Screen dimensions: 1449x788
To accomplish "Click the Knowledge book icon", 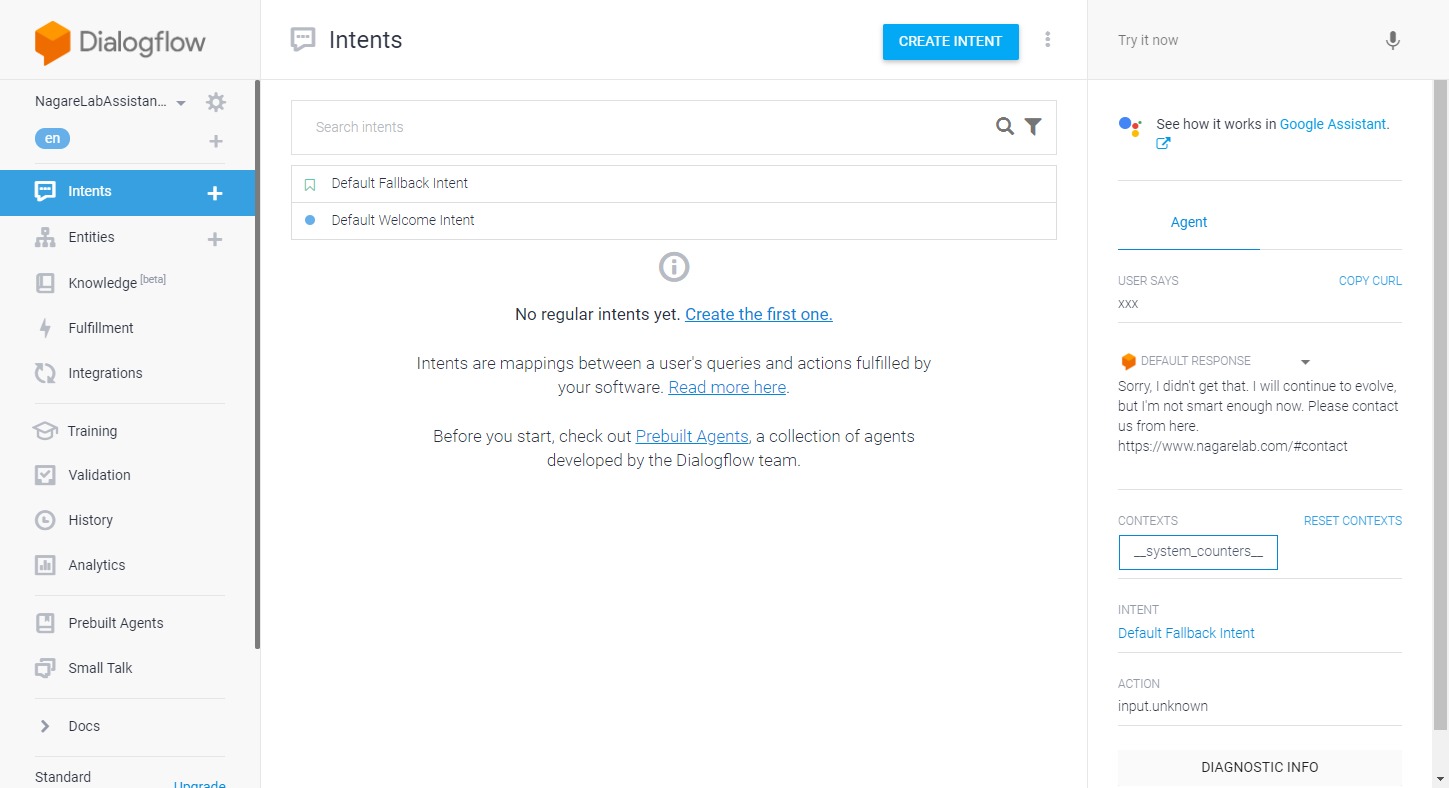I will [45, 283].
